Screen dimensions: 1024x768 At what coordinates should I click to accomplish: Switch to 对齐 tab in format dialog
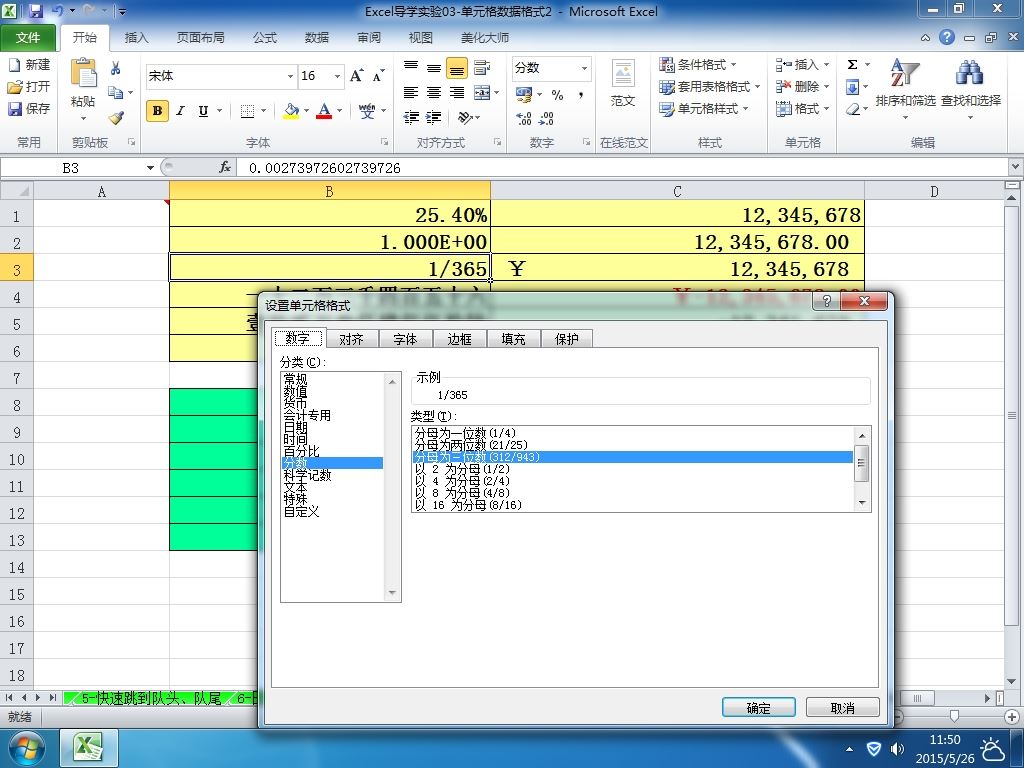pyautogui.click(x=351, y=339)
